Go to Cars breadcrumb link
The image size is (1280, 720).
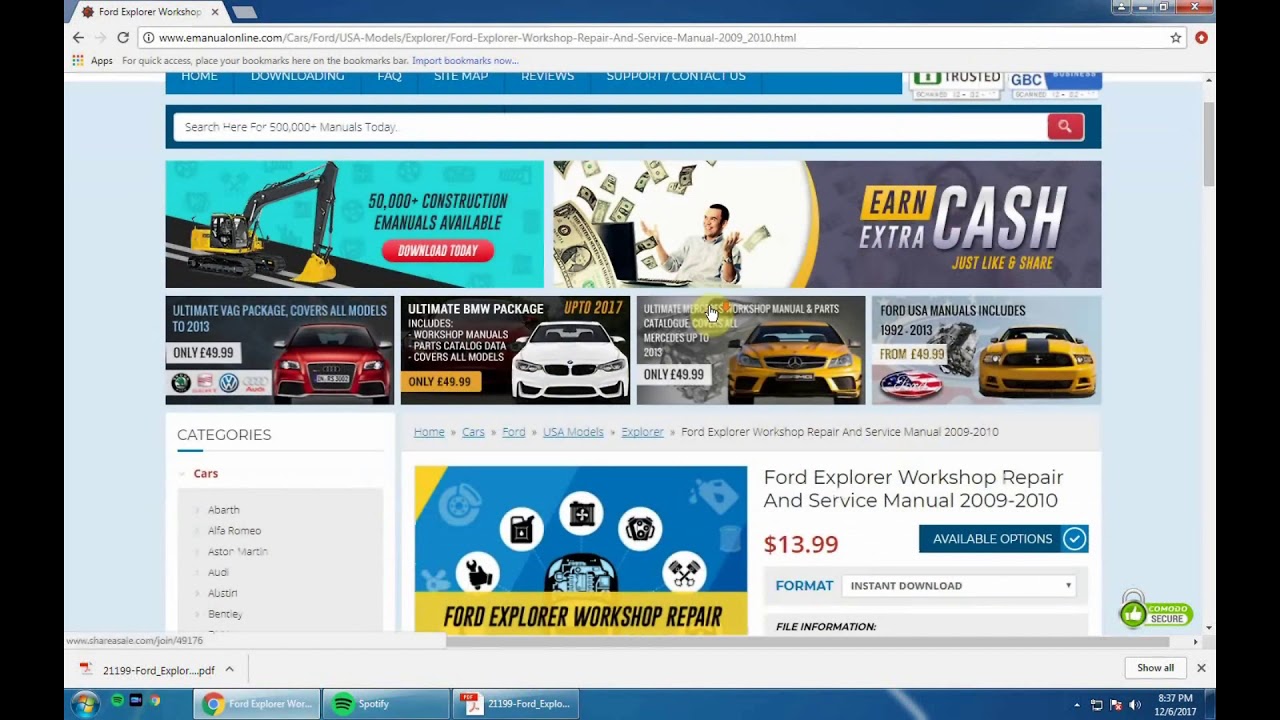(473, 432)
